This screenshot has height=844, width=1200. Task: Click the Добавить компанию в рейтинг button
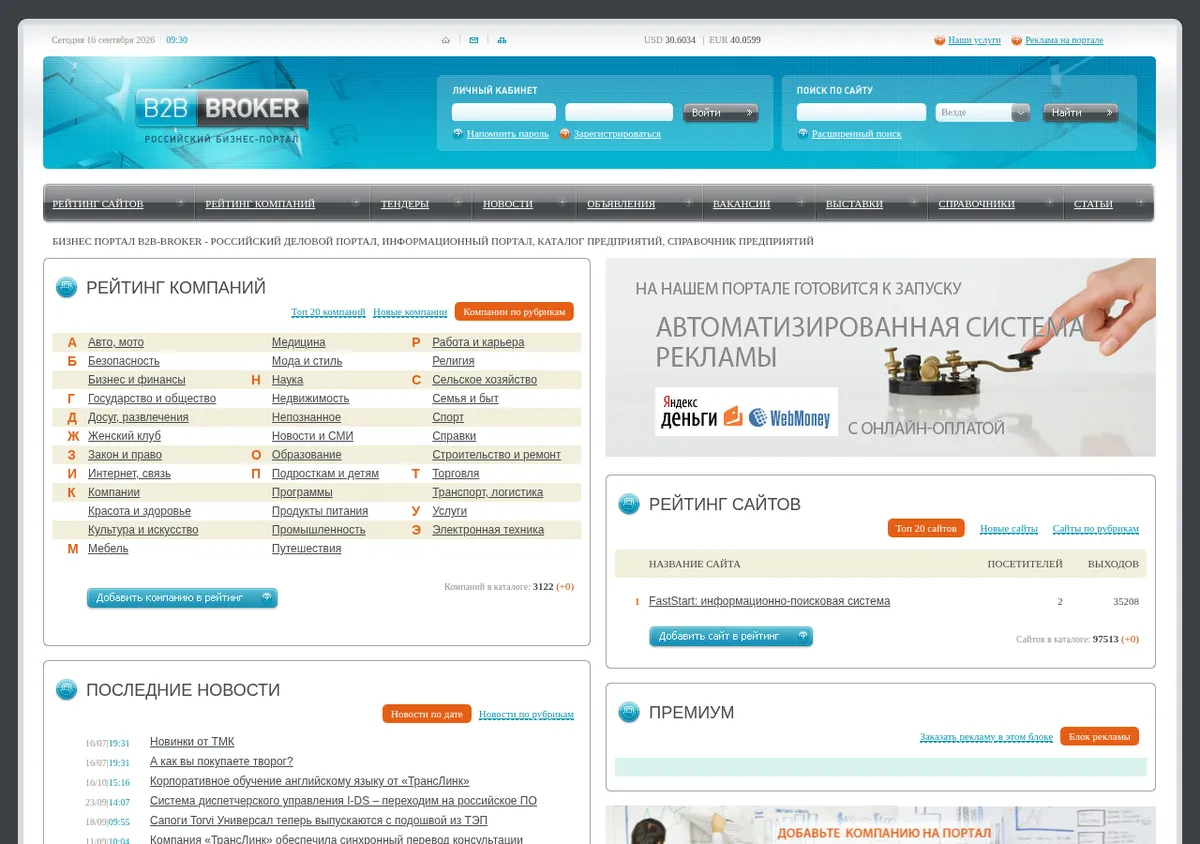[182, 598]
